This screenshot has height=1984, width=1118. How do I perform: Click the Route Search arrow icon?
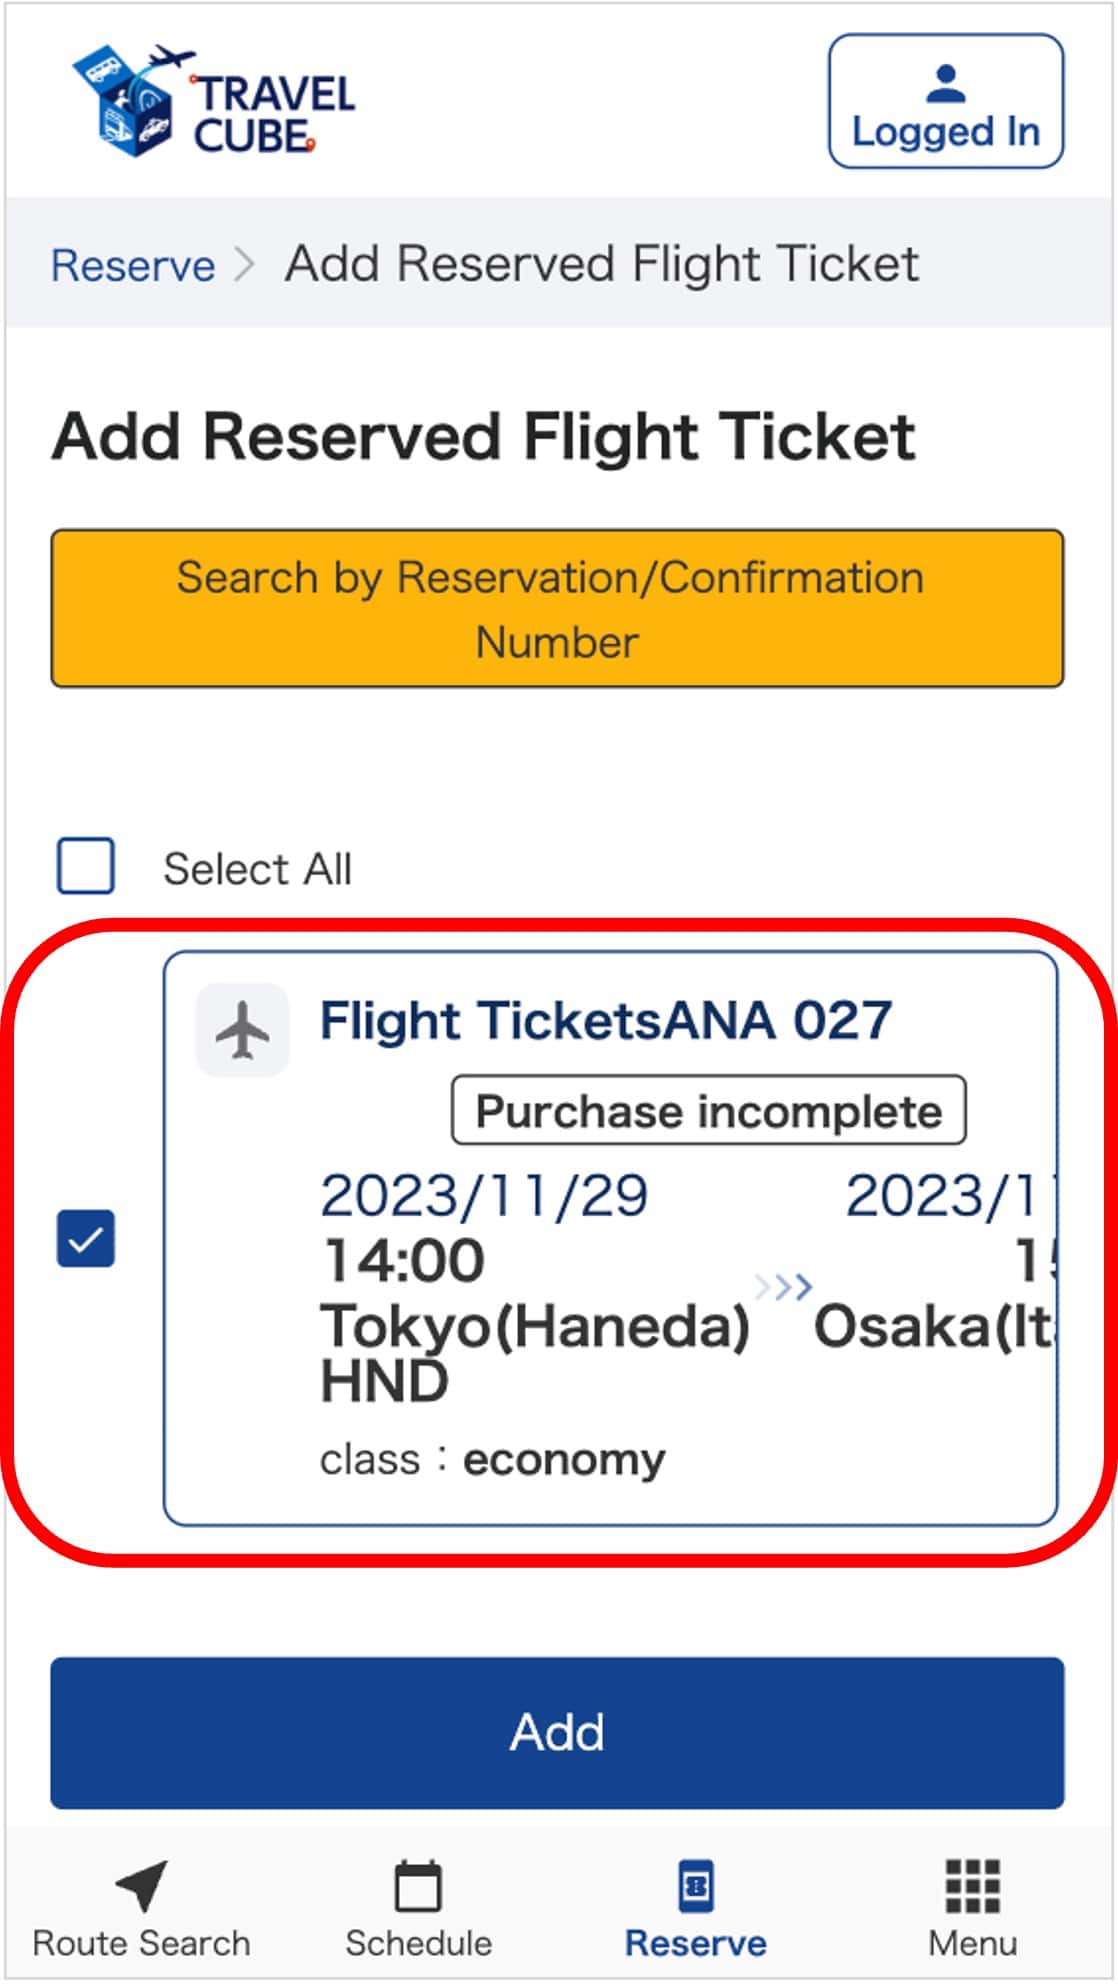coord(142,1886)
